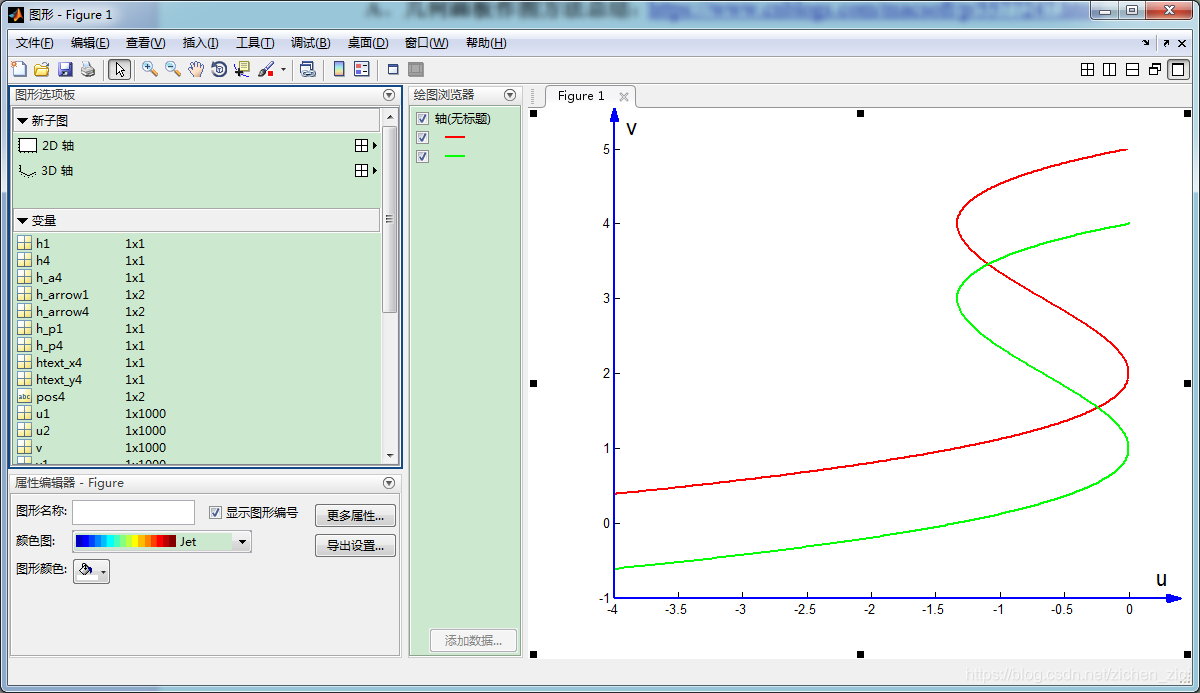Open the Jet colormap dropdown
This screenshot has width=1200, height=693.
(162, 541)
